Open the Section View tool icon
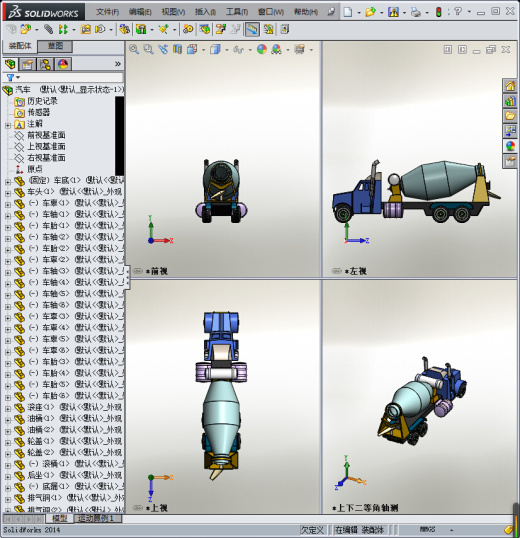Viewport: 520px width, 538px height. pos(177,50)
